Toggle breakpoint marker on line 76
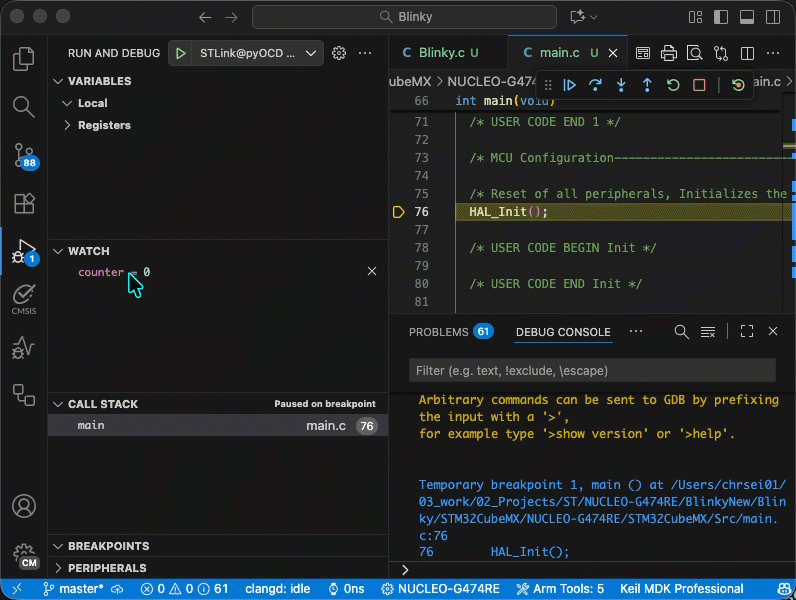This screenshot has width=796, height=600. (398, 212)
